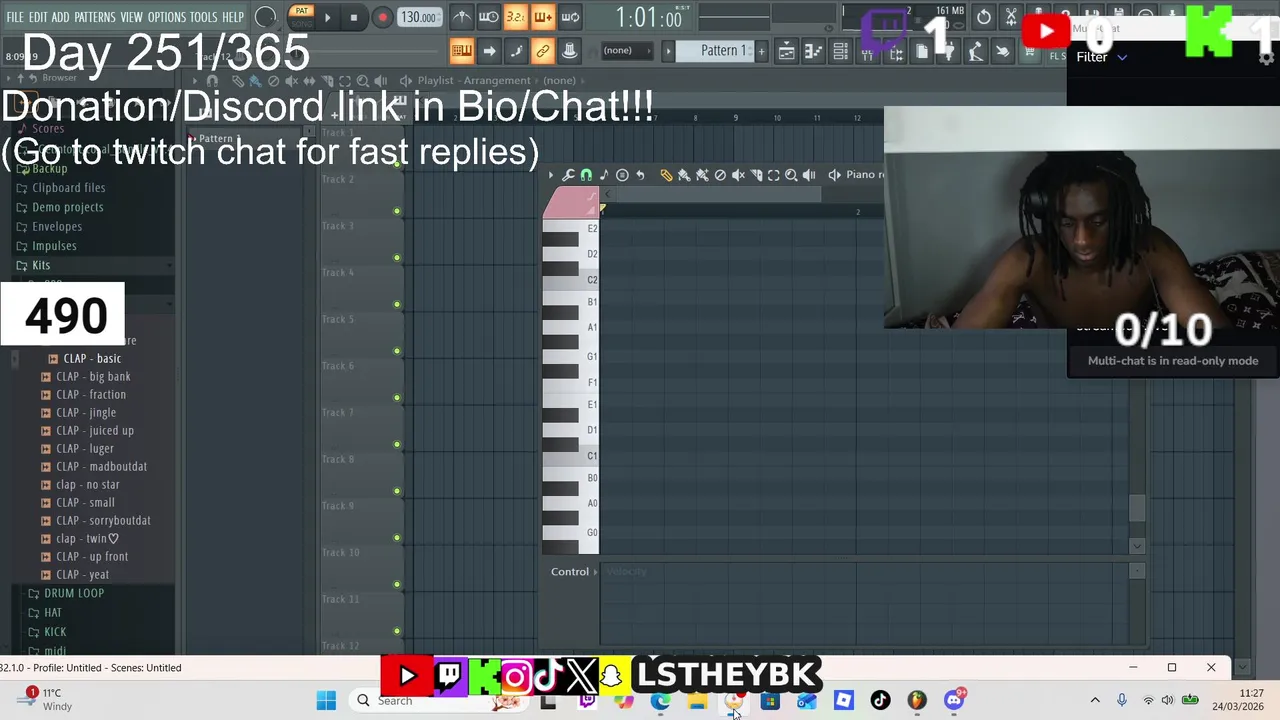The image size is (1280, 720).
Task: Toggle the metronome button
Action: point(462,17)
